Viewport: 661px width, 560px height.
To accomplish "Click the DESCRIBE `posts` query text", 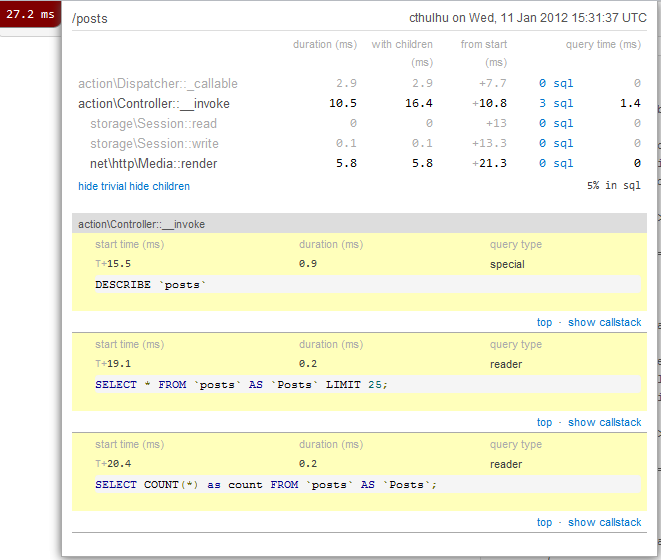I will click(150, 285).
